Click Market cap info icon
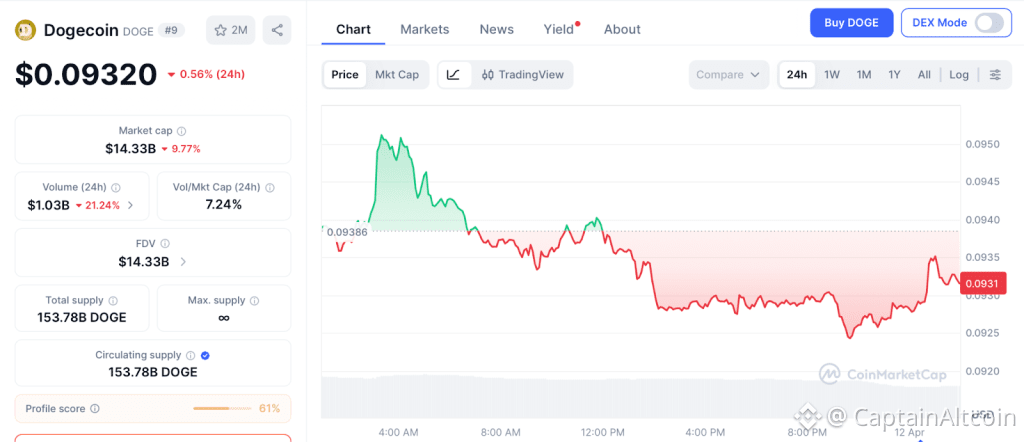Screen dimensions: 1024x442 click(x=182, y=131)
